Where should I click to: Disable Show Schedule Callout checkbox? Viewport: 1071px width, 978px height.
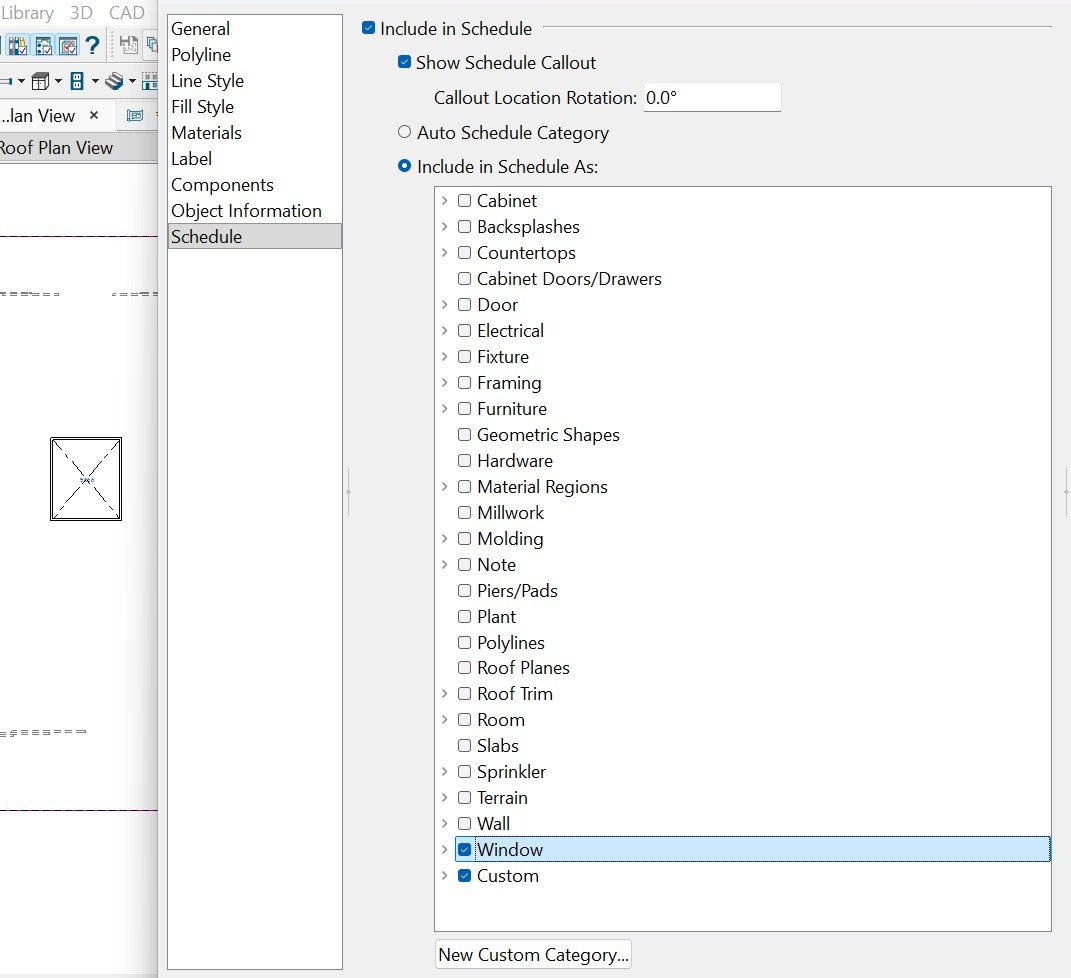(x=404, y=62)
